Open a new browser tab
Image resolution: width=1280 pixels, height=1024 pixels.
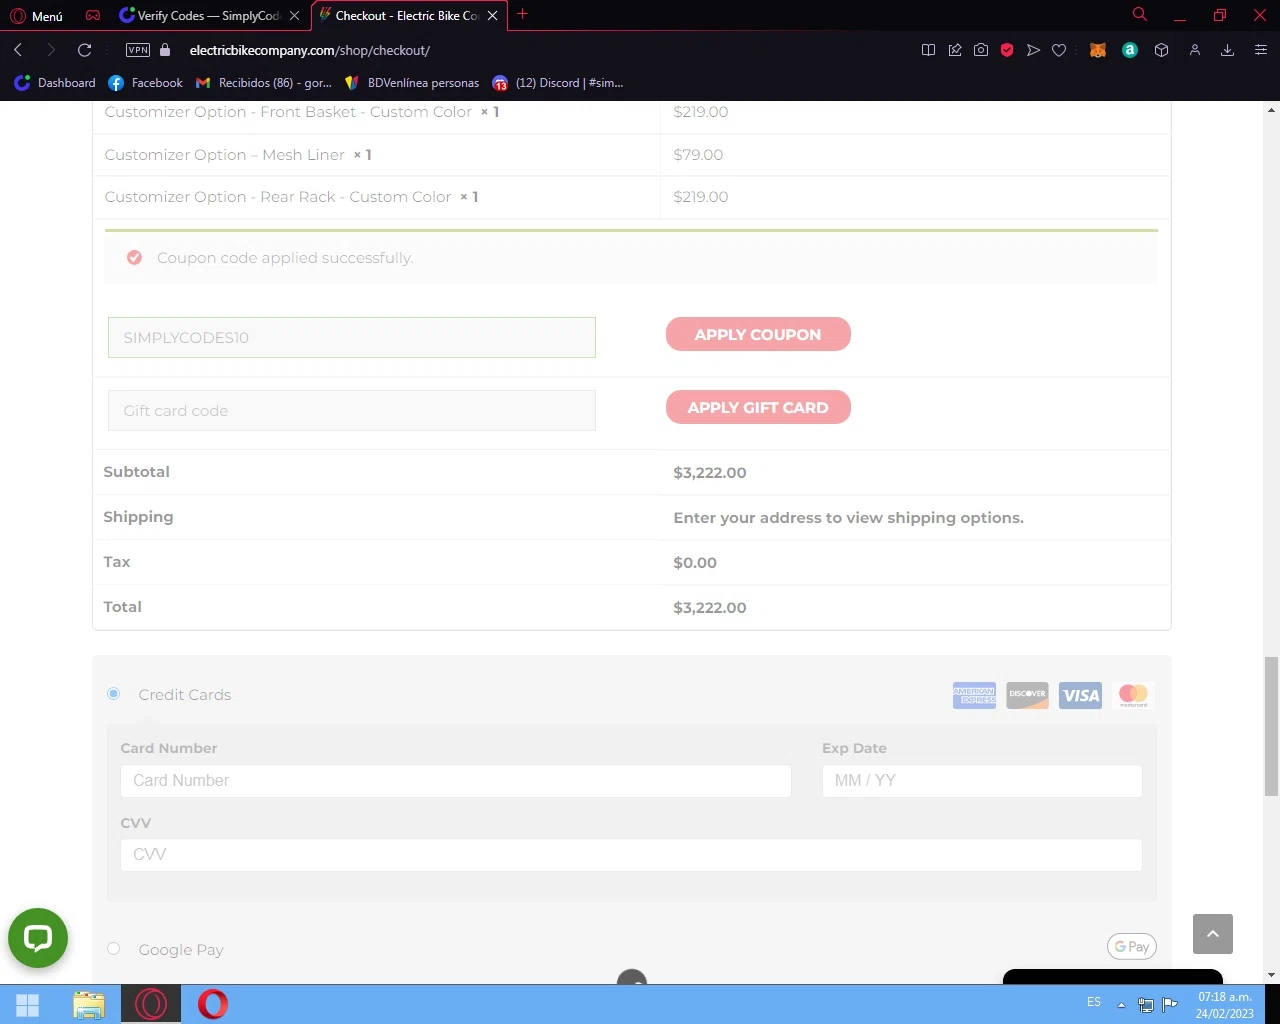[522, 14]
